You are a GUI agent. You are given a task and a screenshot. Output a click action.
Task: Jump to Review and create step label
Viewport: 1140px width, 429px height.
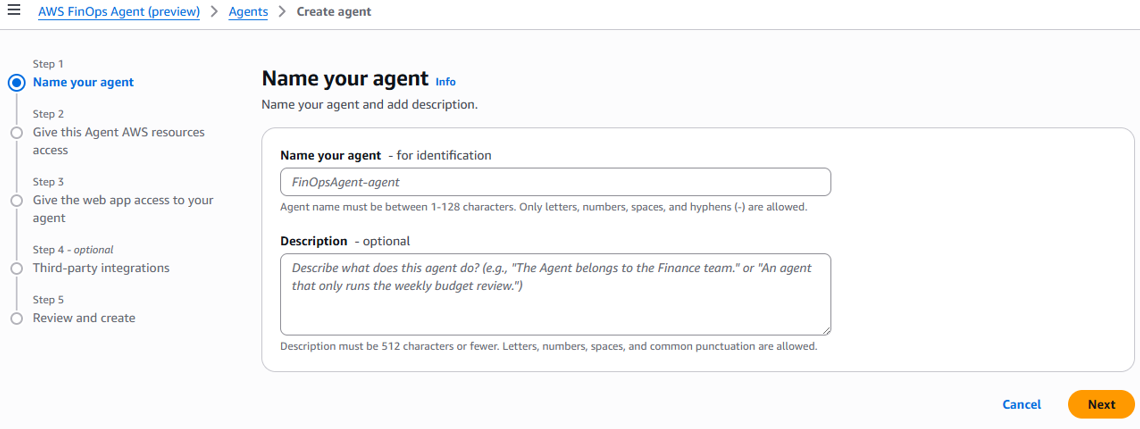[84, 318]
